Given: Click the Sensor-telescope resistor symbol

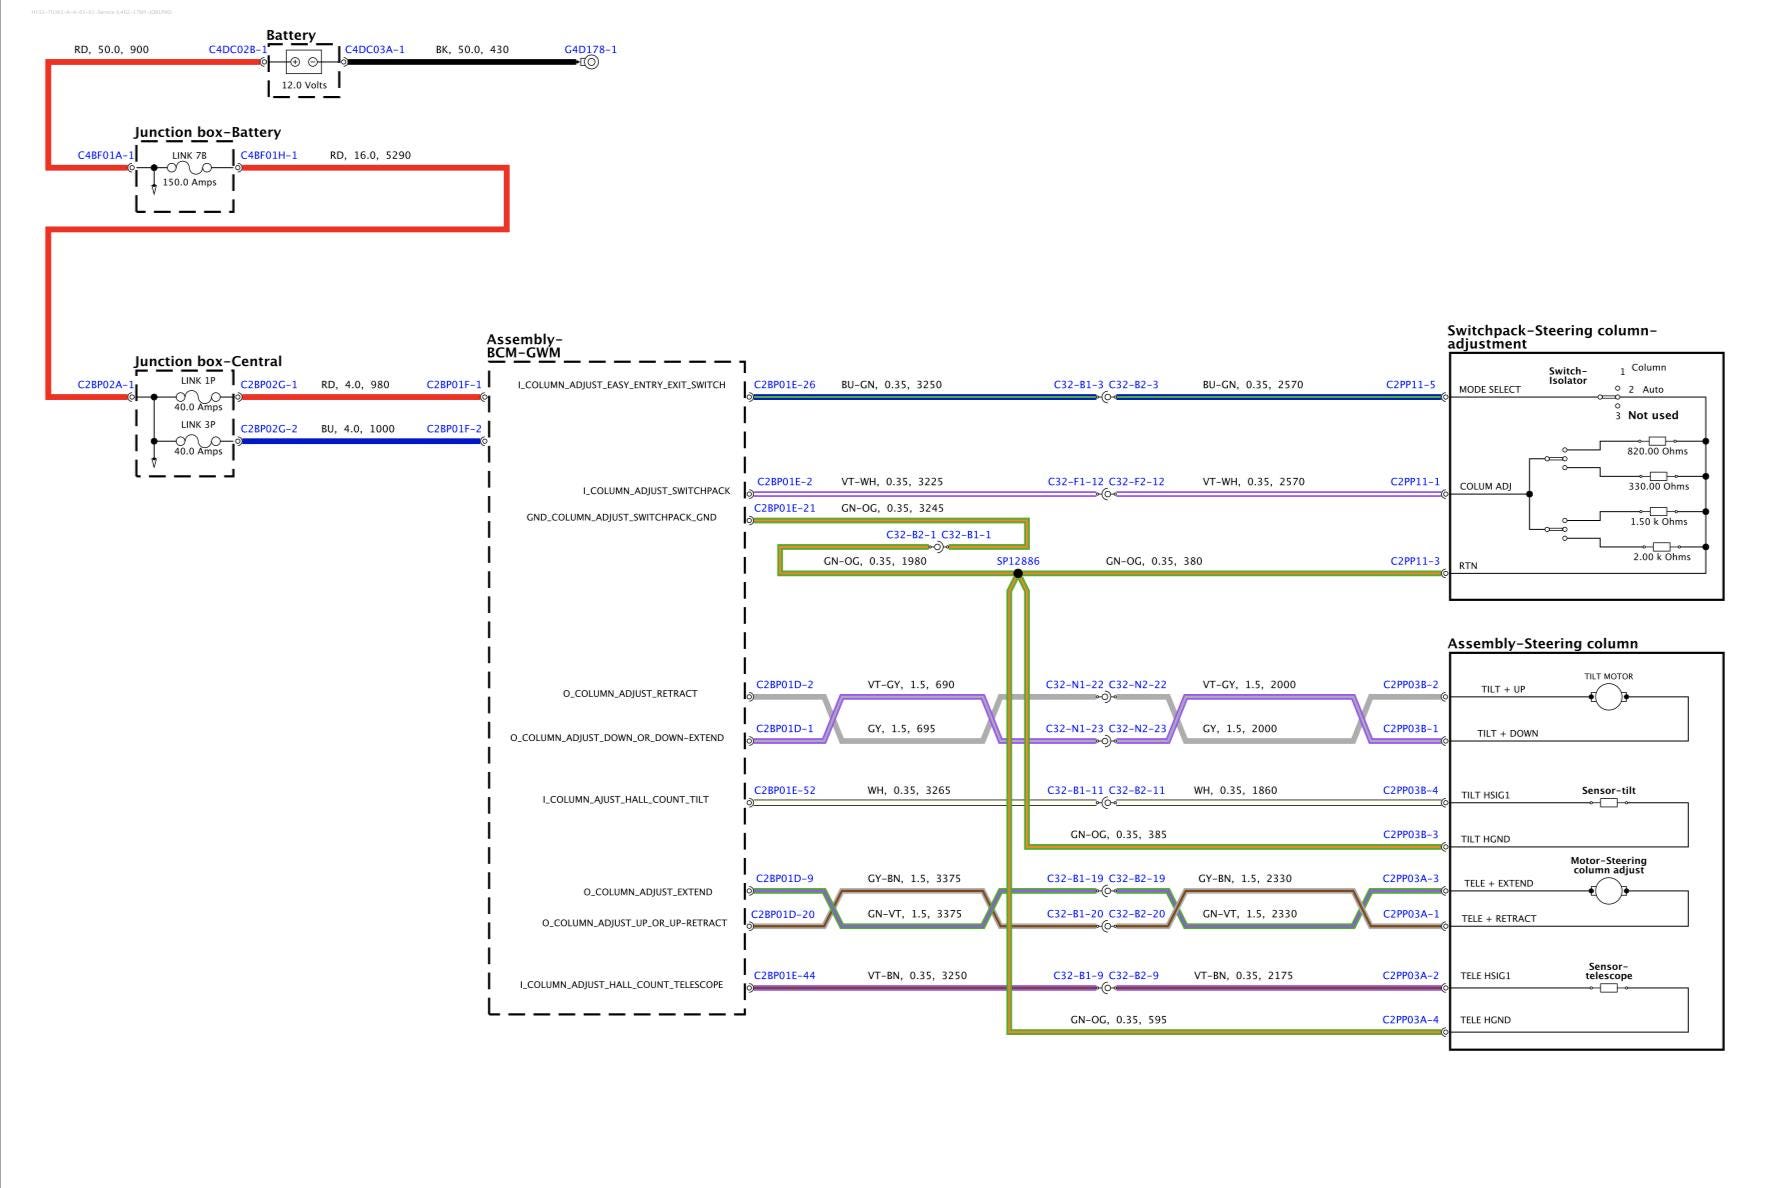Looking at the screenshot, I should (1608, 988).
